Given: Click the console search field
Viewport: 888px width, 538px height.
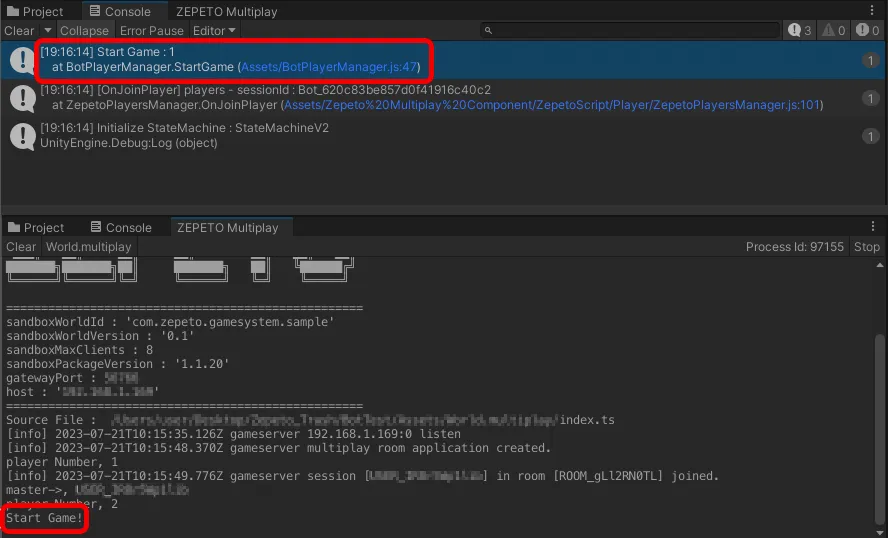Looking at the screenshot, I should coord(630,31).
